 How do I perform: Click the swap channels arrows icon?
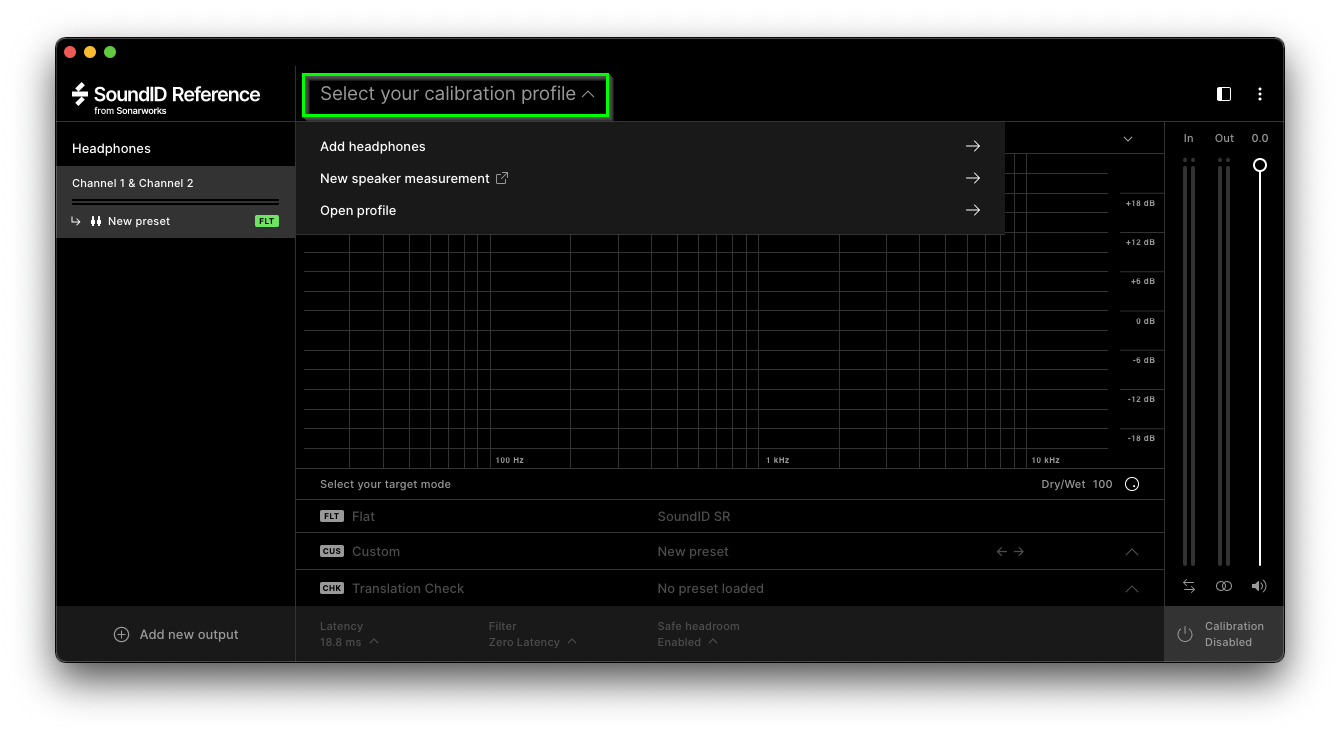pos(1188,586)
